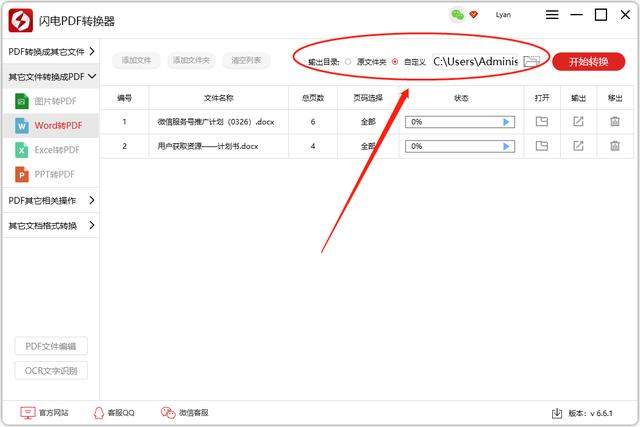Click the output icon for second file
Screen dimensions: 640x427
[x=578, y=146]
